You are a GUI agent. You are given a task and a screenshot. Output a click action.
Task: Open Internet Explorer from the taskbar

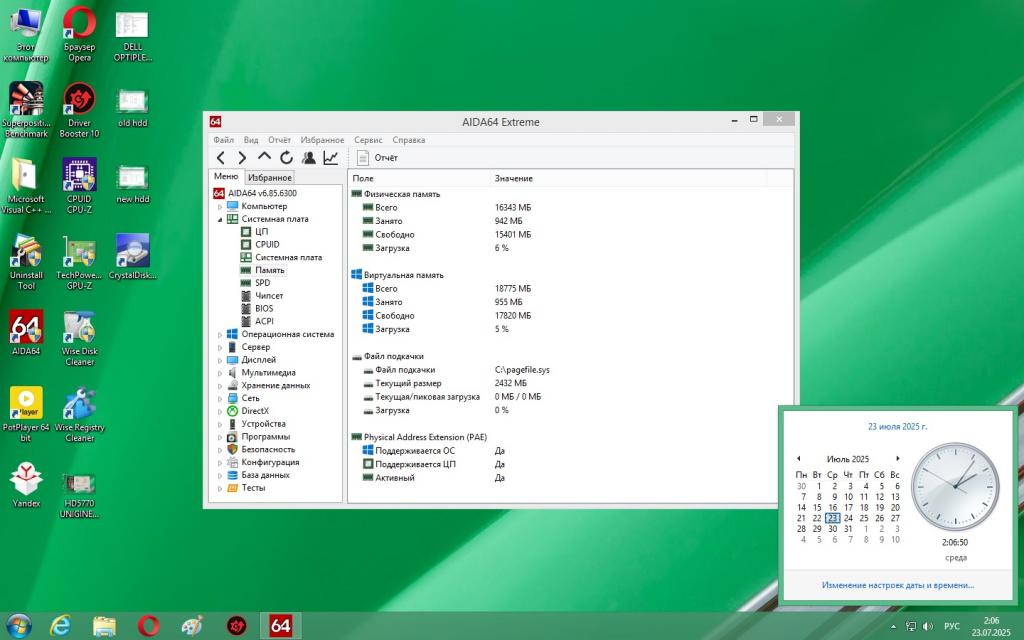[x=61, y=626]
